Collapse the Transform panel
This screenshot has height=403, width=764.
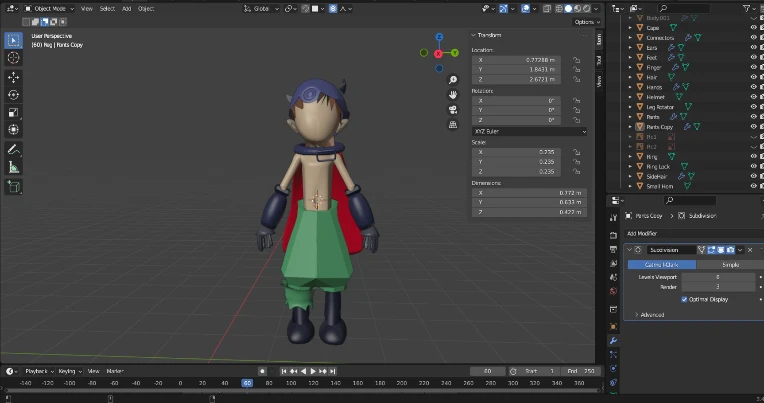pos(473,35)
